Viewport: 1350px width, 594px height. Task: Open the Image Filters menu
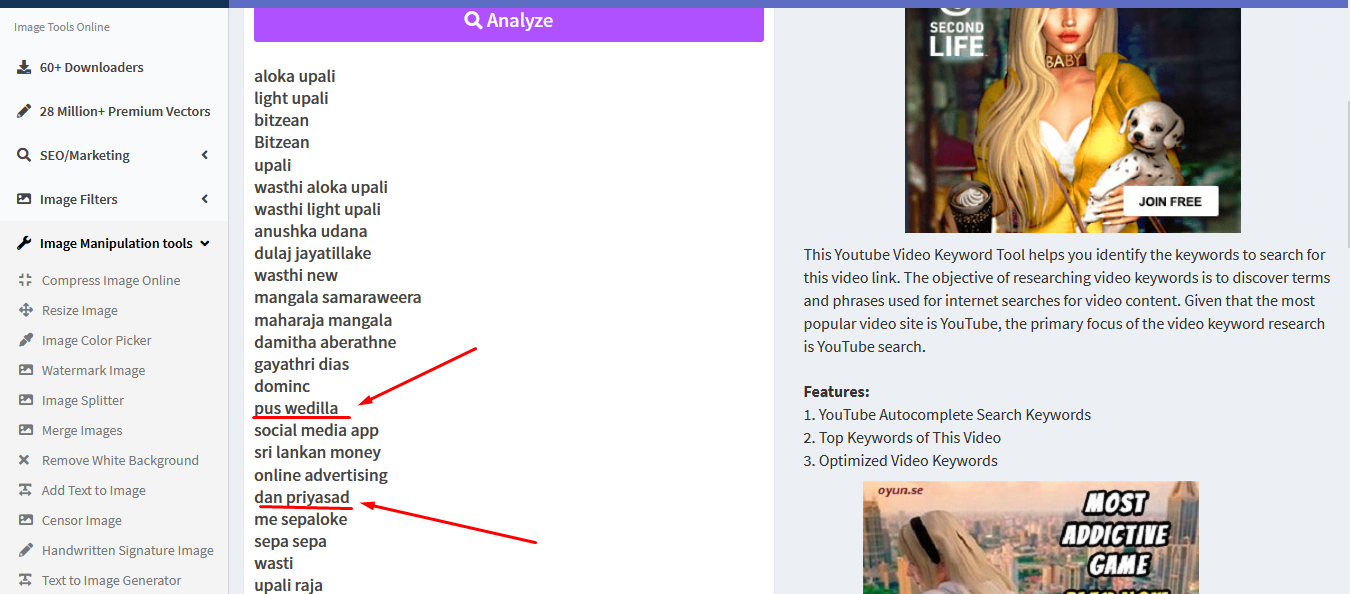tap(114, 199)
